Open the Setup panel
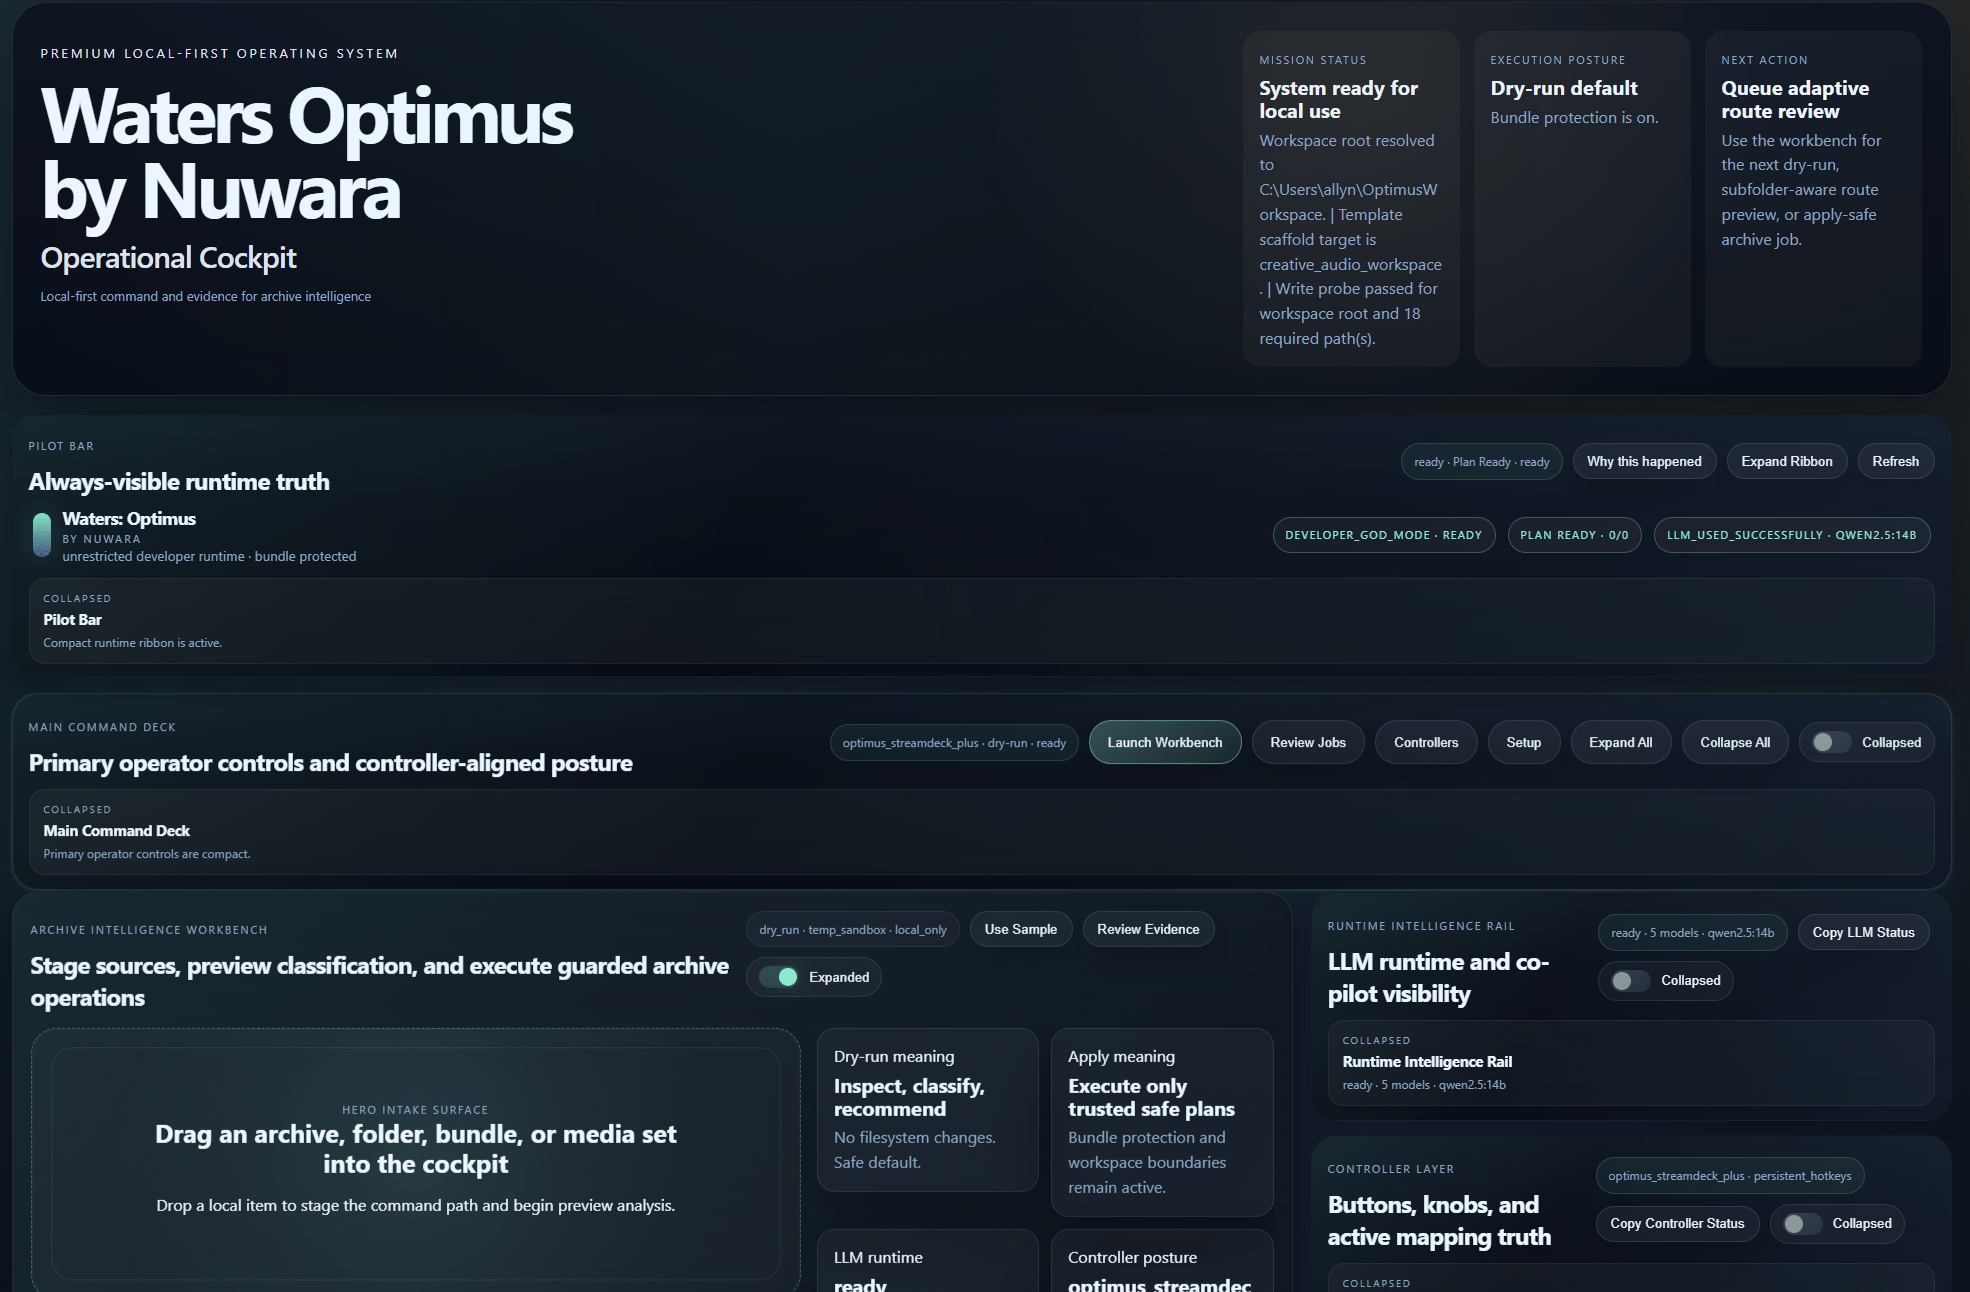 point(1524,742)
